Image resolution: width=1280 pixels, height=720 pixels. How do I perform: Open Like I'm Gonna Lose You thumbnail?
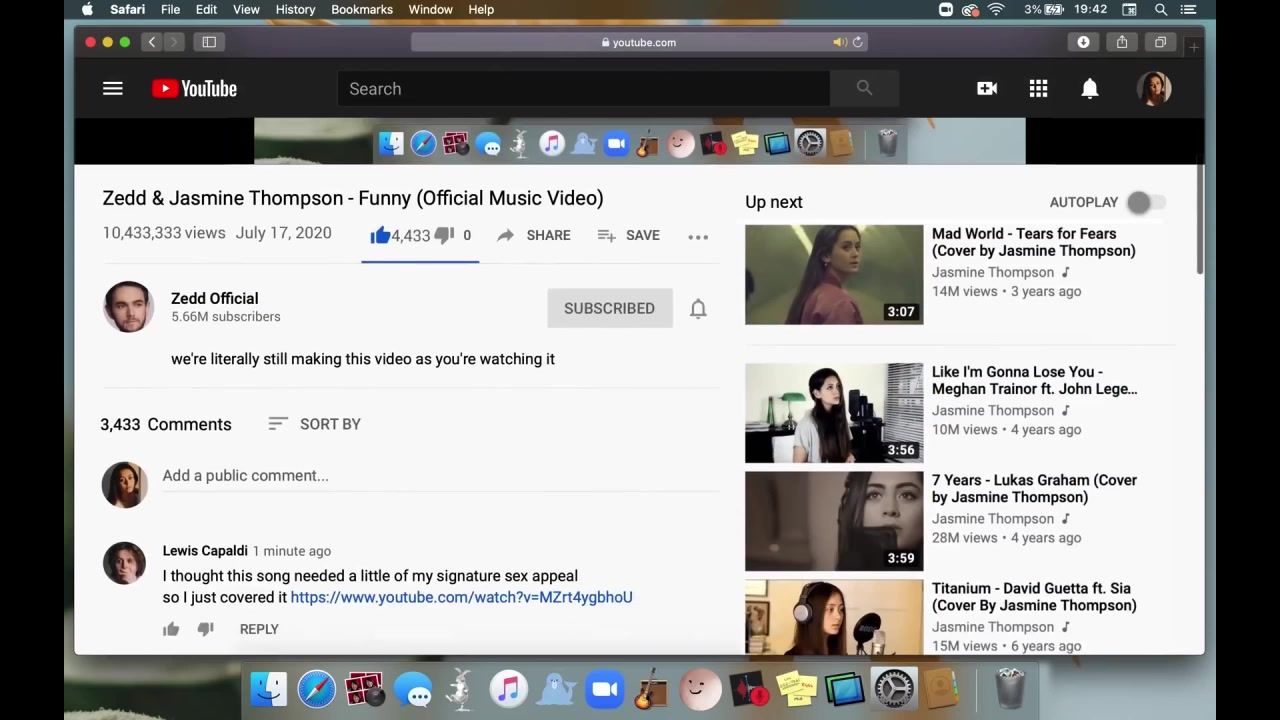click(x=834, y=413)
